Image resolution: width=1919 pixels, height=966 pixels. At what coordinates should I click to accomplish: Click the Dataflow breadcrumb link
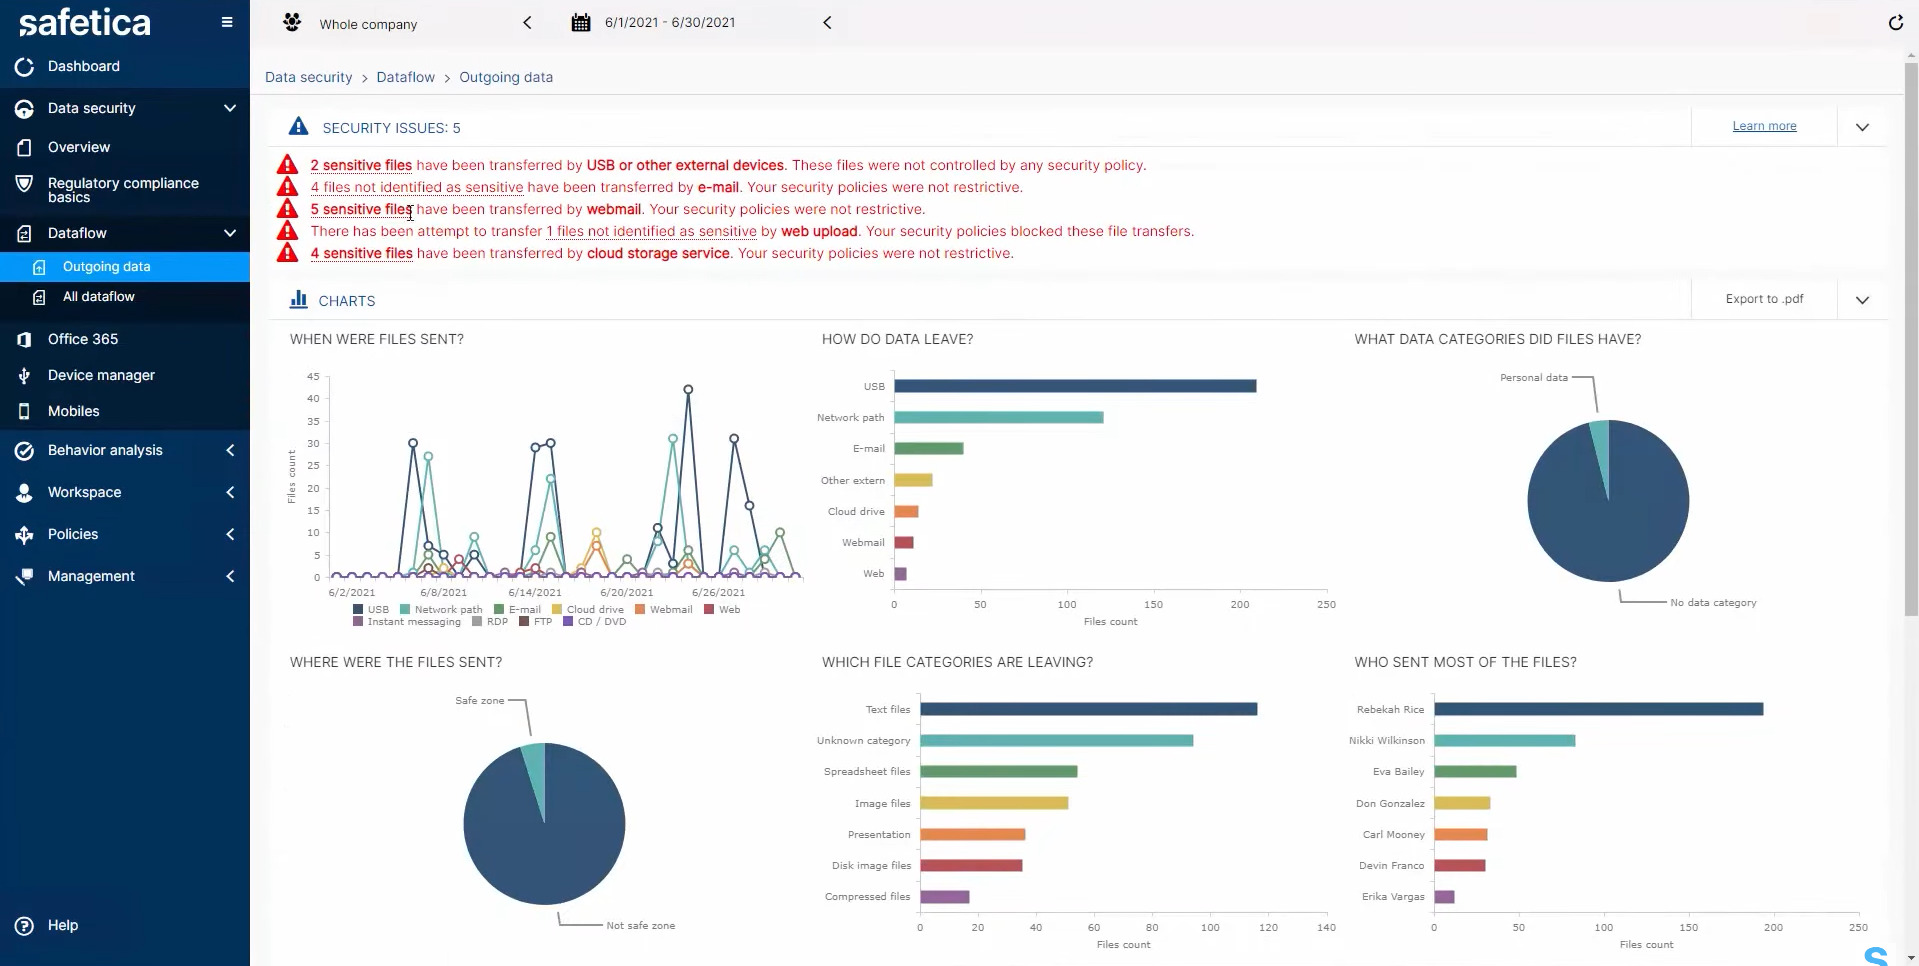(x=405, y=77)
